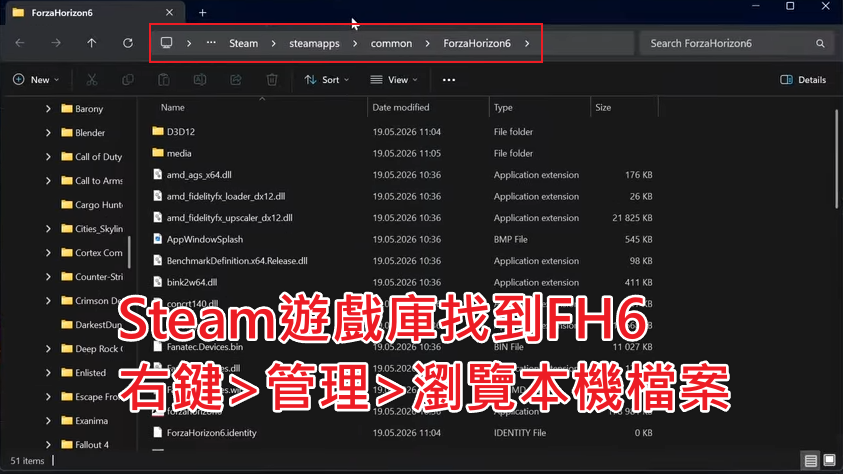Select BenchmarkDefinition.x64.Release.dll file name
Image resolution: width=843 pixels, height=474 pixels.
click(x=237, y=261)
